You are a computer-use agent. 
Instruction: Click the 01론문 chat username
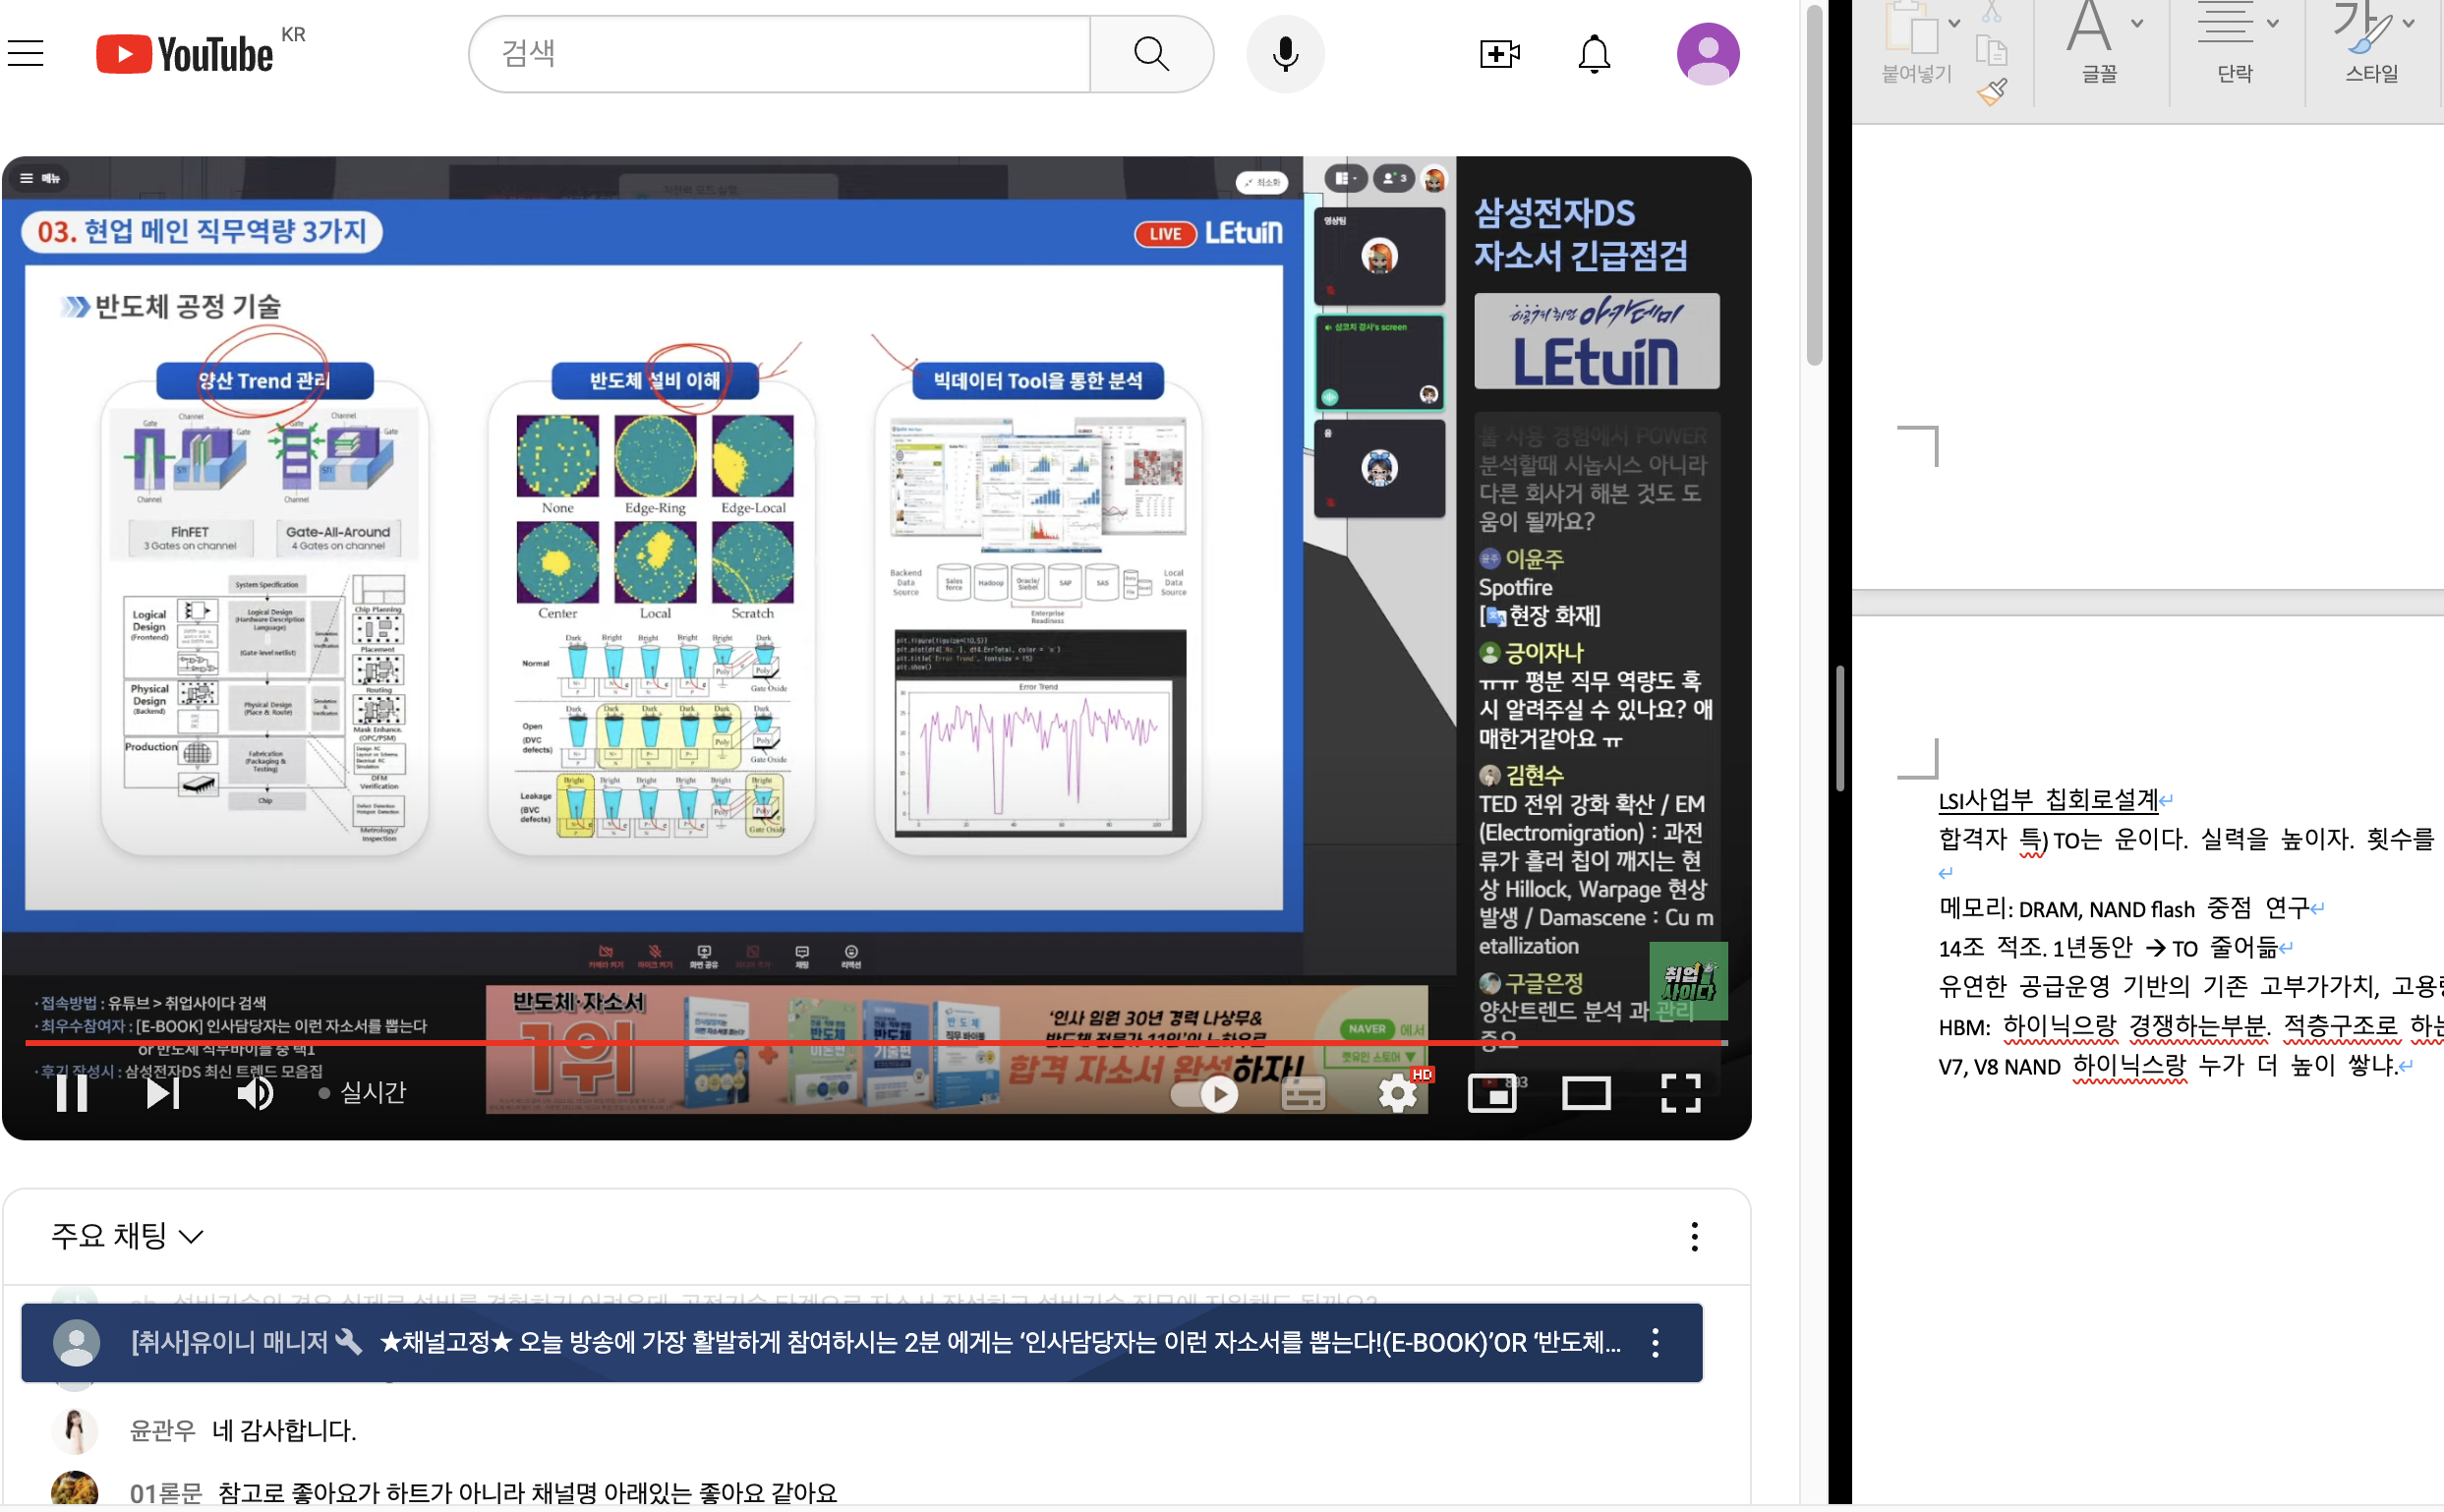click(166, 1493)
